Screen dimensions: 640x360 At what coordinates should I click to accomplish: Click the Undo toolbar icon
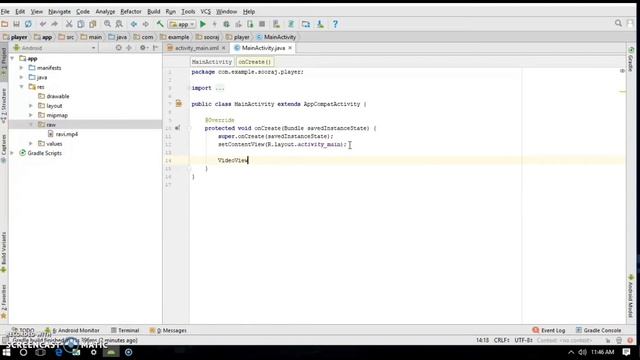[x=43, y=24]
